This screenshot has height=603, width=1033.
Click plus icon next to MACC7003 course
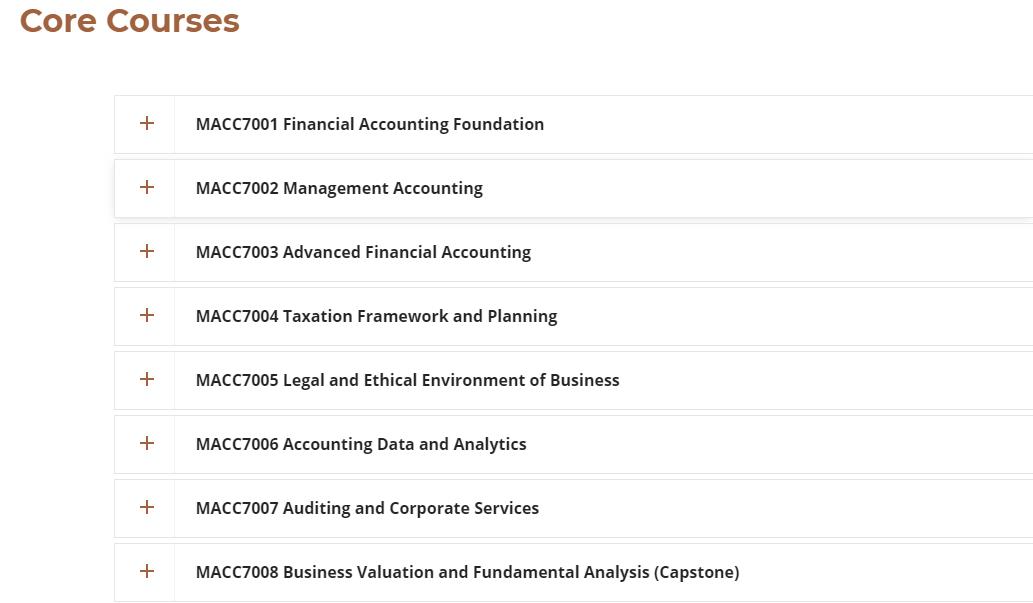(x=147, y=252)
